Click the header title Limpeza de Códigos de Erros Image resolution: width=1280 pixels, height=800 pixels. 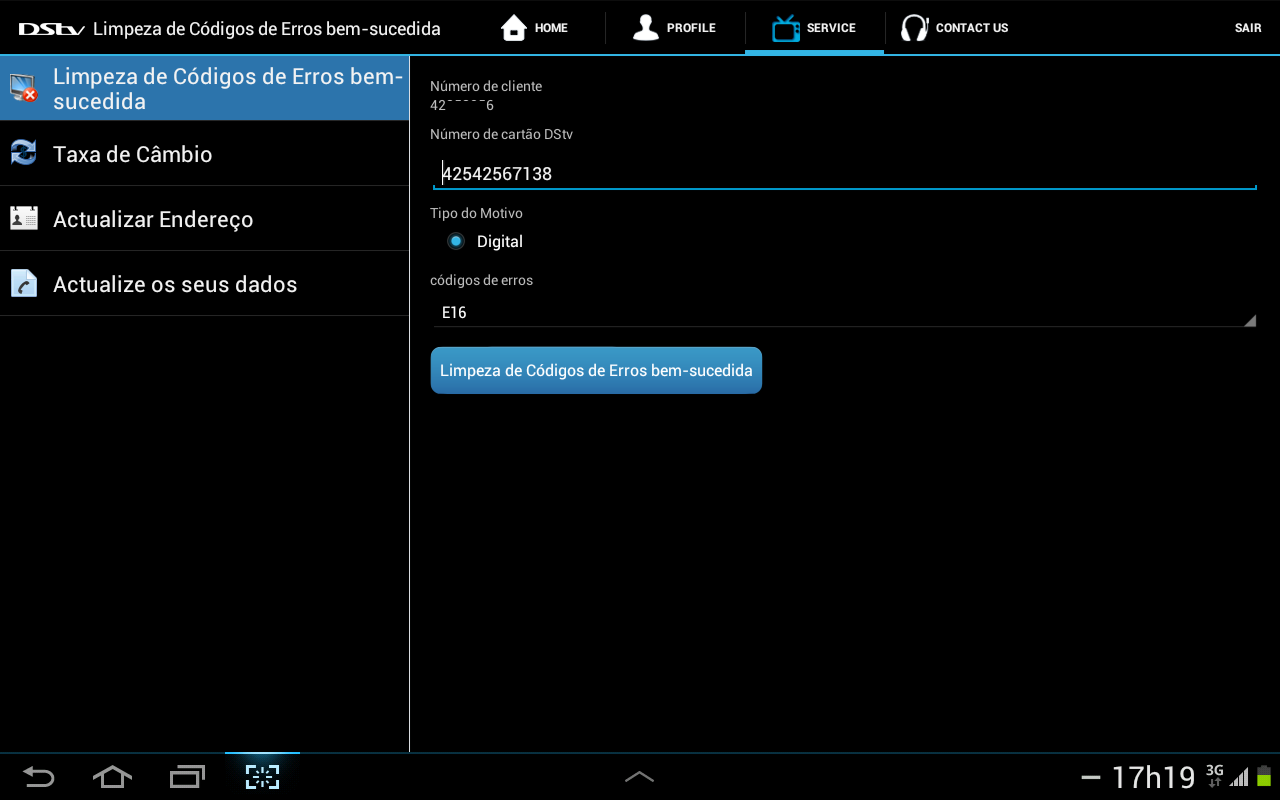coord(267,29)
